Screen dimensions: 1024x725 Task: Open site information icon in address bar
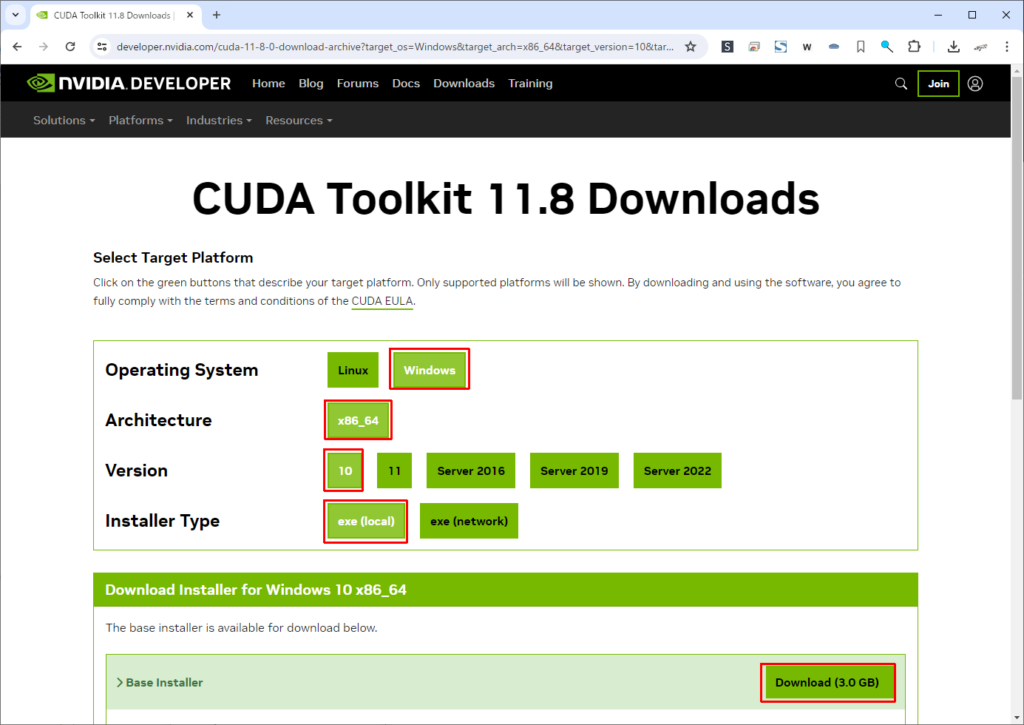click(102, 46)
